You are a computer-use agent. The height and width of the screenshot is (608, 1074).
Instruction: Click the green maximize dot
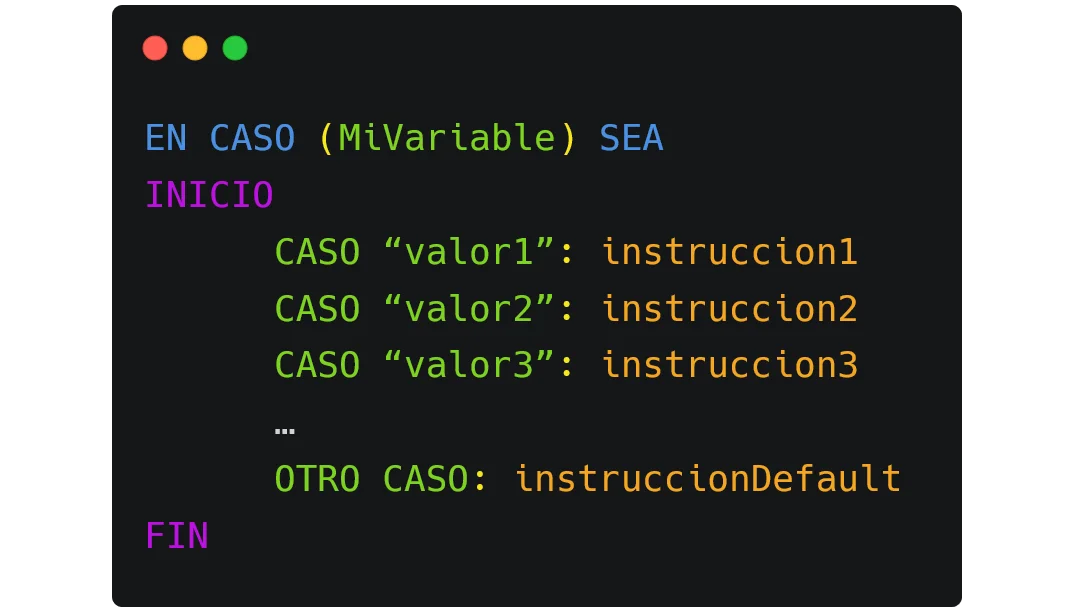pos(235,48)
